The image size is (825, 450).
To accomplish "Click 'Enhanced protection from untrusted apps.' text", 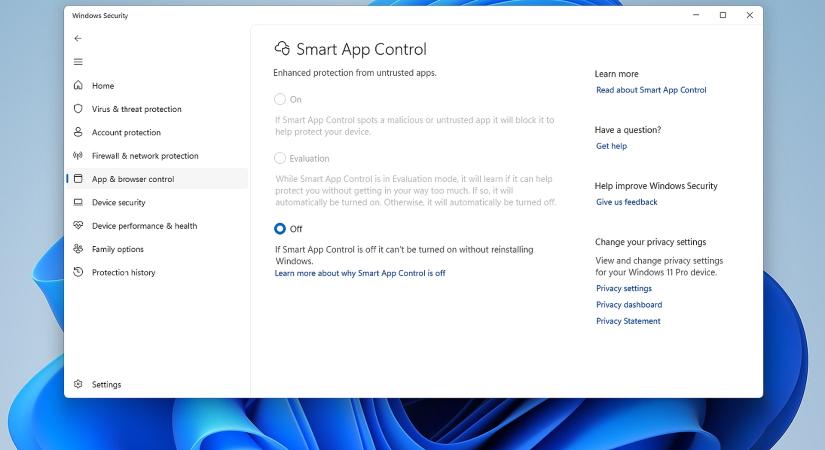I will click(355, 73).
